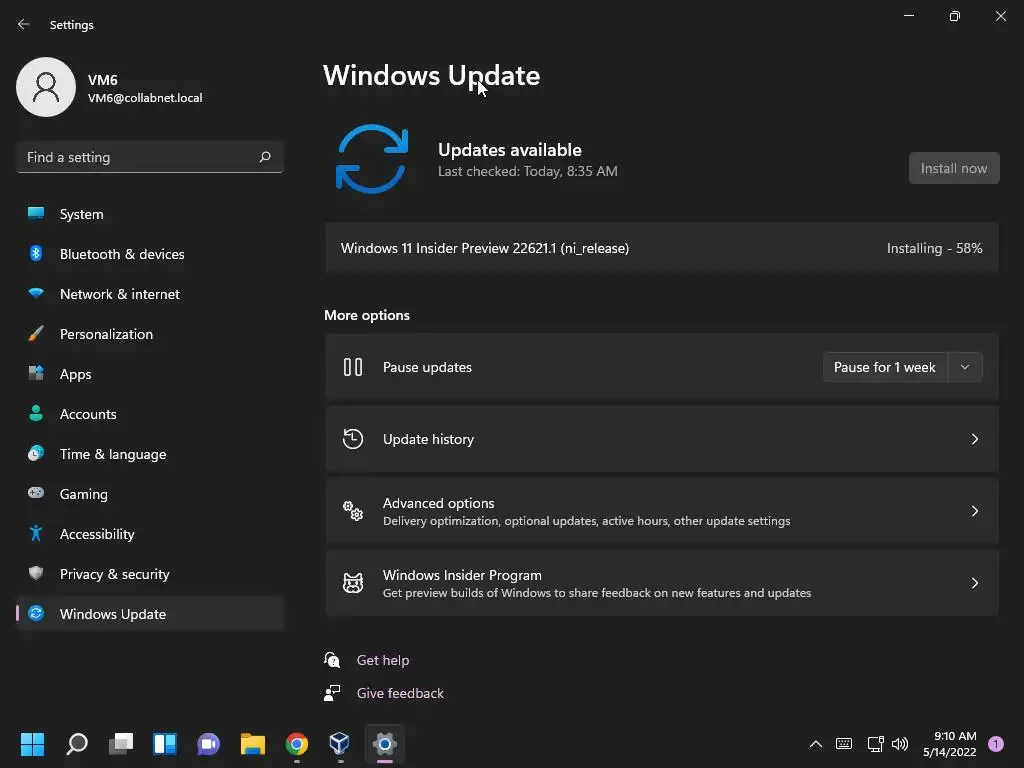The image size is (1024, 768).
Task: Follow the Get help link
Action: (383, 660)
